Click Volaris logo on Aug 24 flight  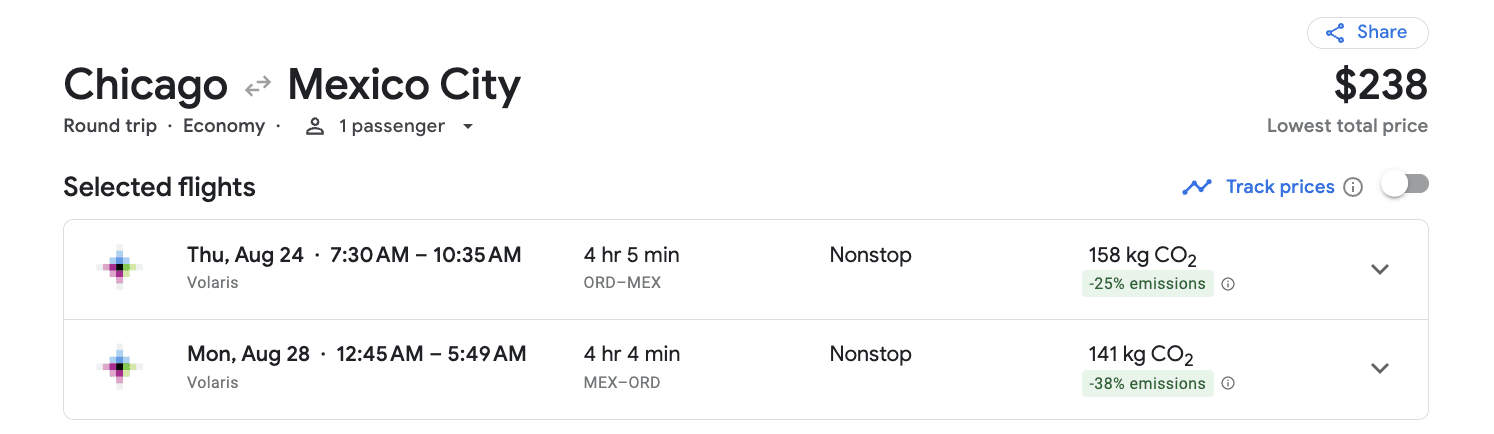coord(120,267)
